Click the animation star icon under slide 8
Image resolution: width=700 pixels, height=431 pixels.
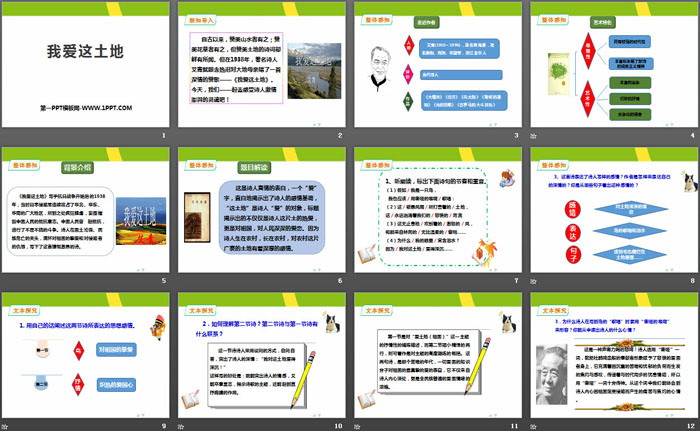coord(533,281)
